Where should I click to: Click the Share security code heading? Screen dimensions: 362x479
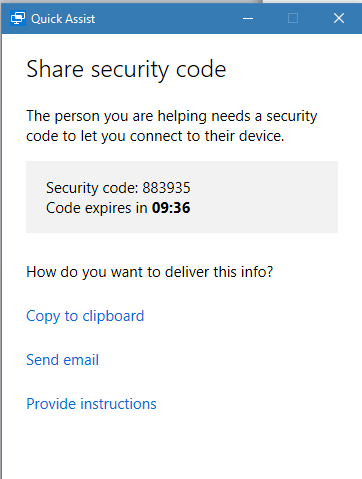(x=126, y=70)
